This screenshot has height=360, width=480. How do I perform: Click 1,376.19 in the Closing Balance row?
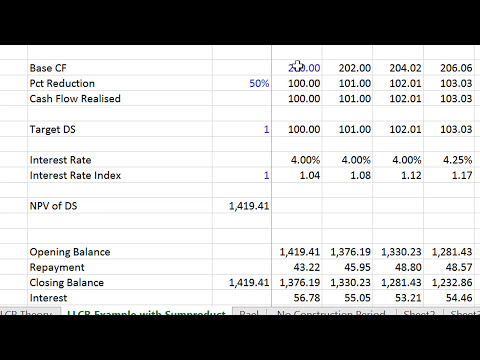click(x=297, y=283)
